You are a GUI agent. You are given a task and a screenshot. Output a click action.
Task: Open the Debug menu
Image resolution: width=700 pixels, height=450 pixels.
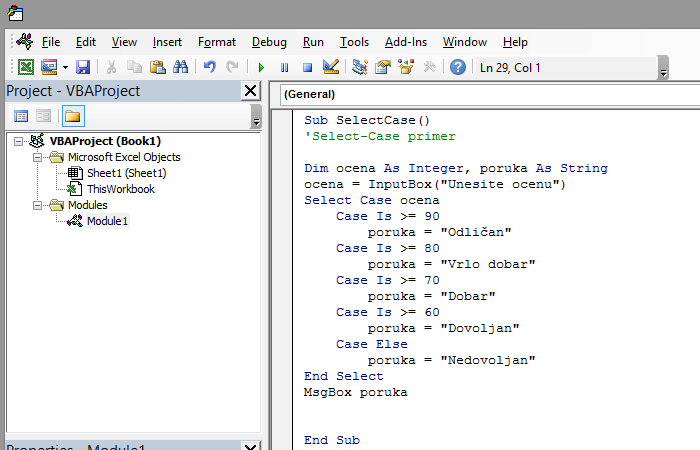tap(269, 42)
